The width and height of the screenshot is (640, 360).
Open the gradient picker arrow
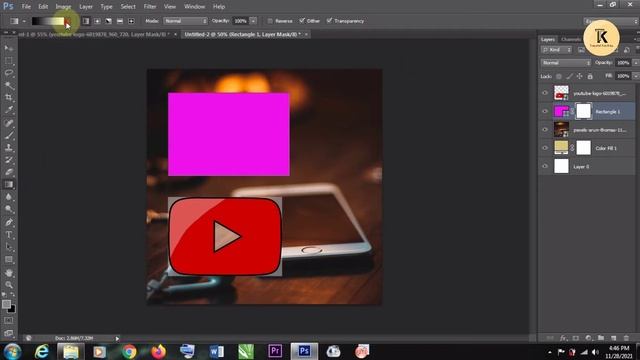click(x=68, y=21)
